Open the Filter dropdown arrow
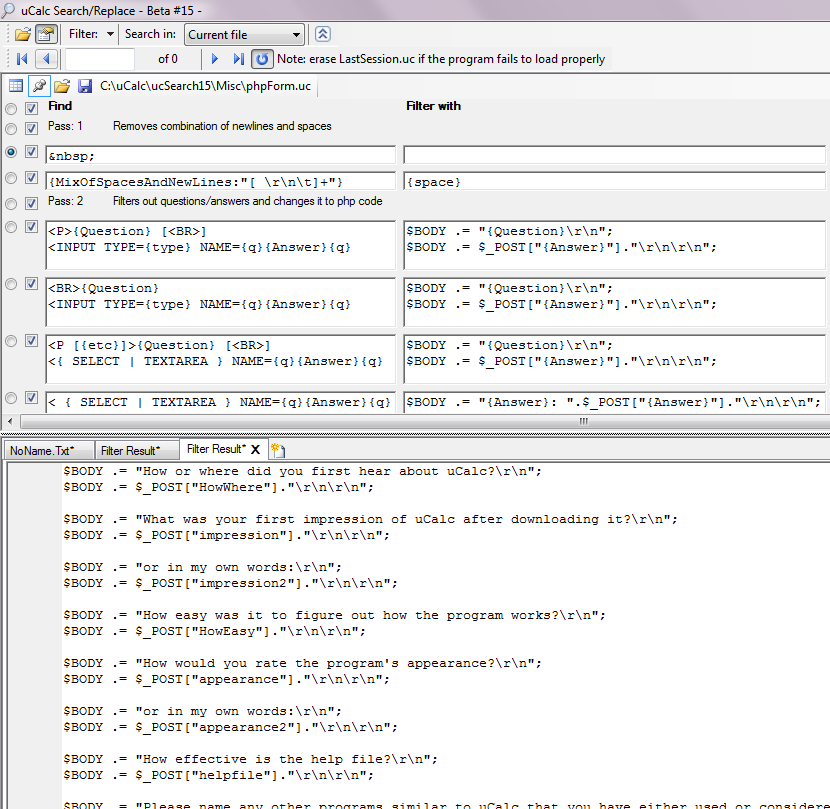Viewport: 830px width, 809px height. tap(109, 34)
